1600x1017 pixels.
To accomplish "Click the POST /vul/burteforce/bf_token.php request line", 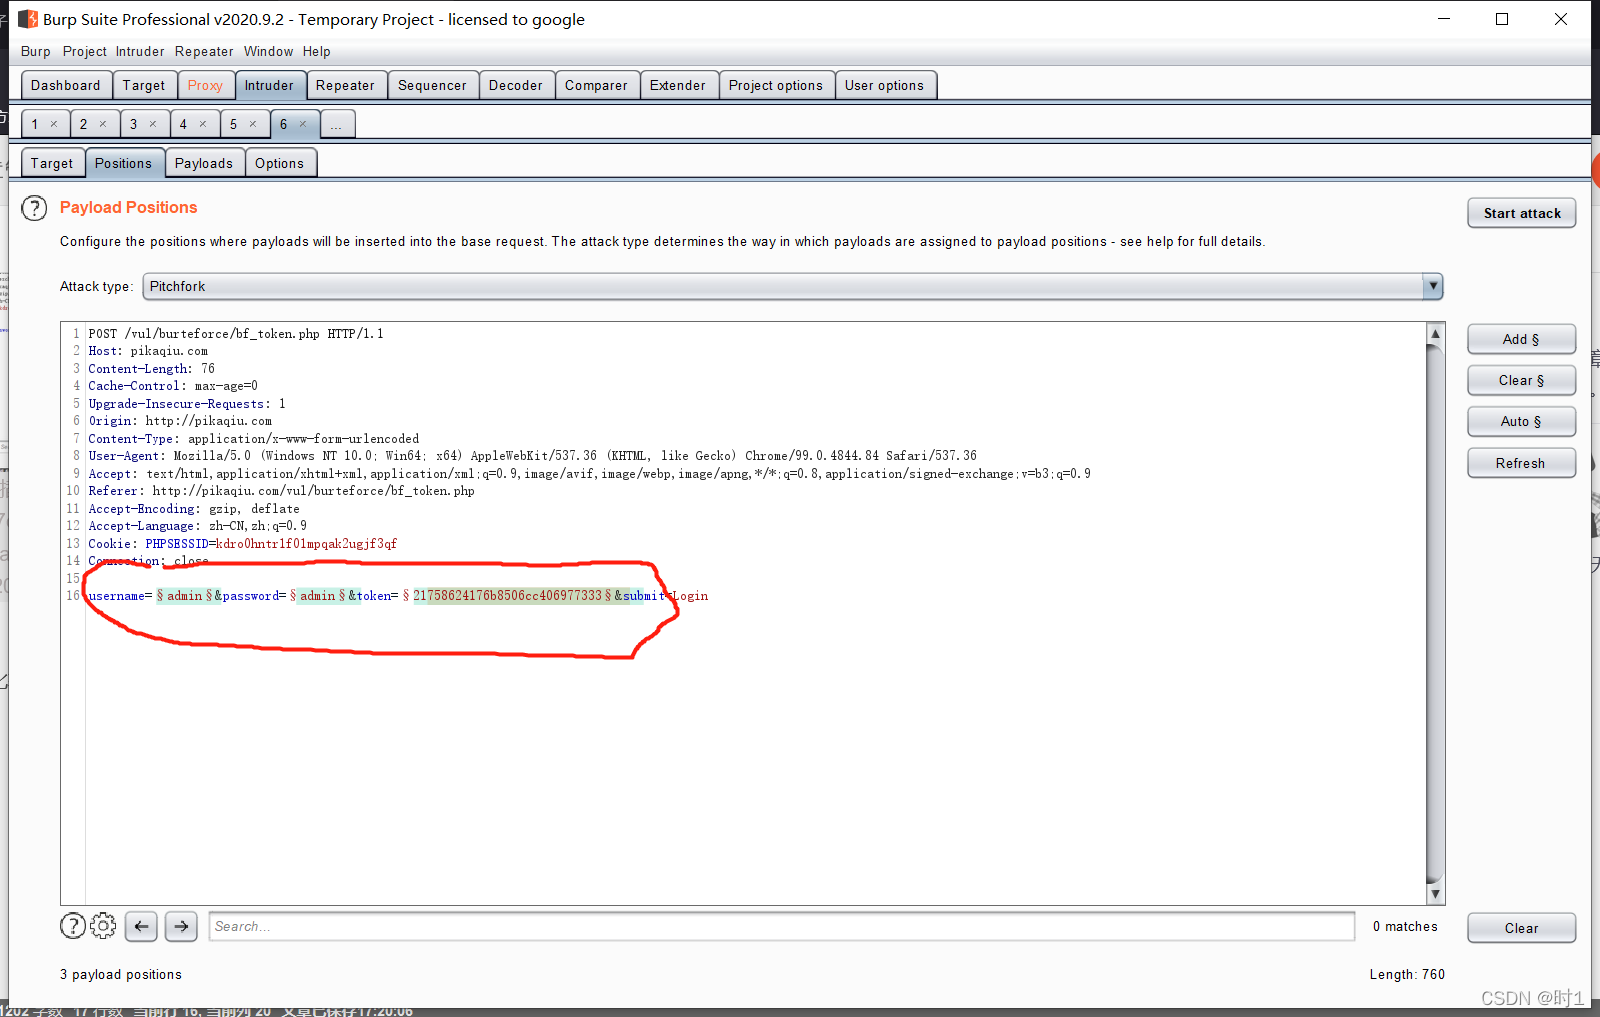I will click(236, 334).
